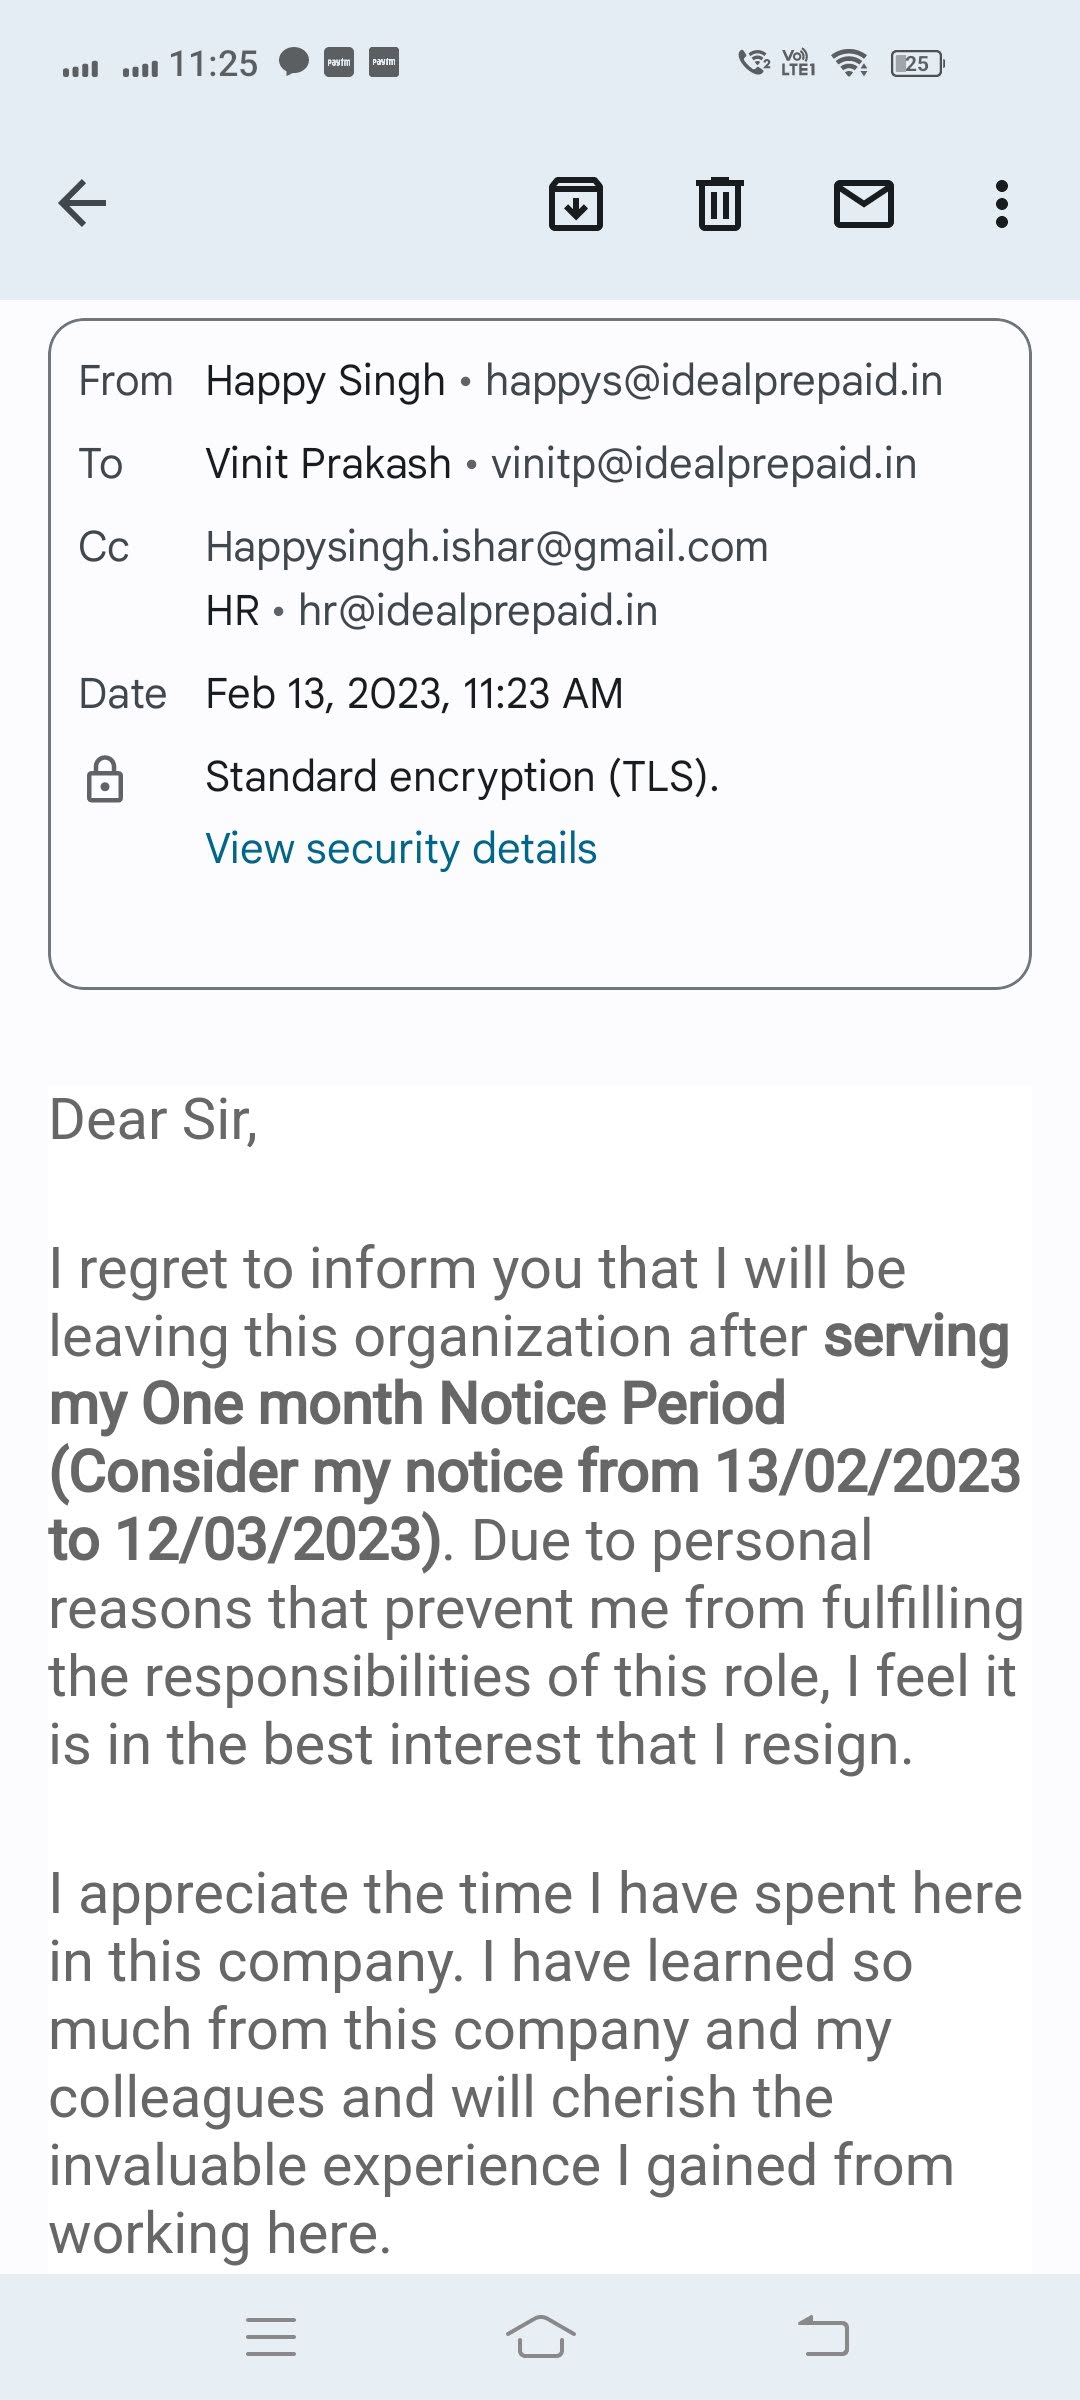Delete this email with trash icon
1080x2400 pixels.
719,204
